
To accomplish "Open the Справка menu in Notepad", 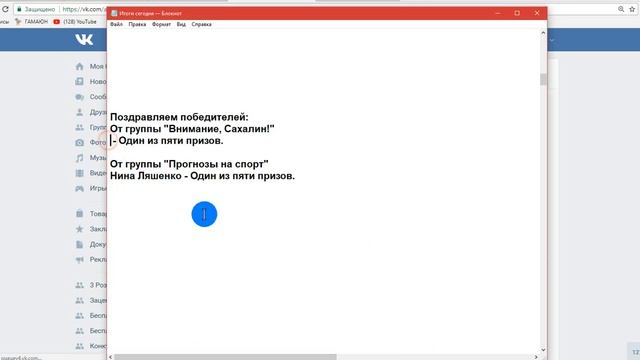I will tap(201, 24).
